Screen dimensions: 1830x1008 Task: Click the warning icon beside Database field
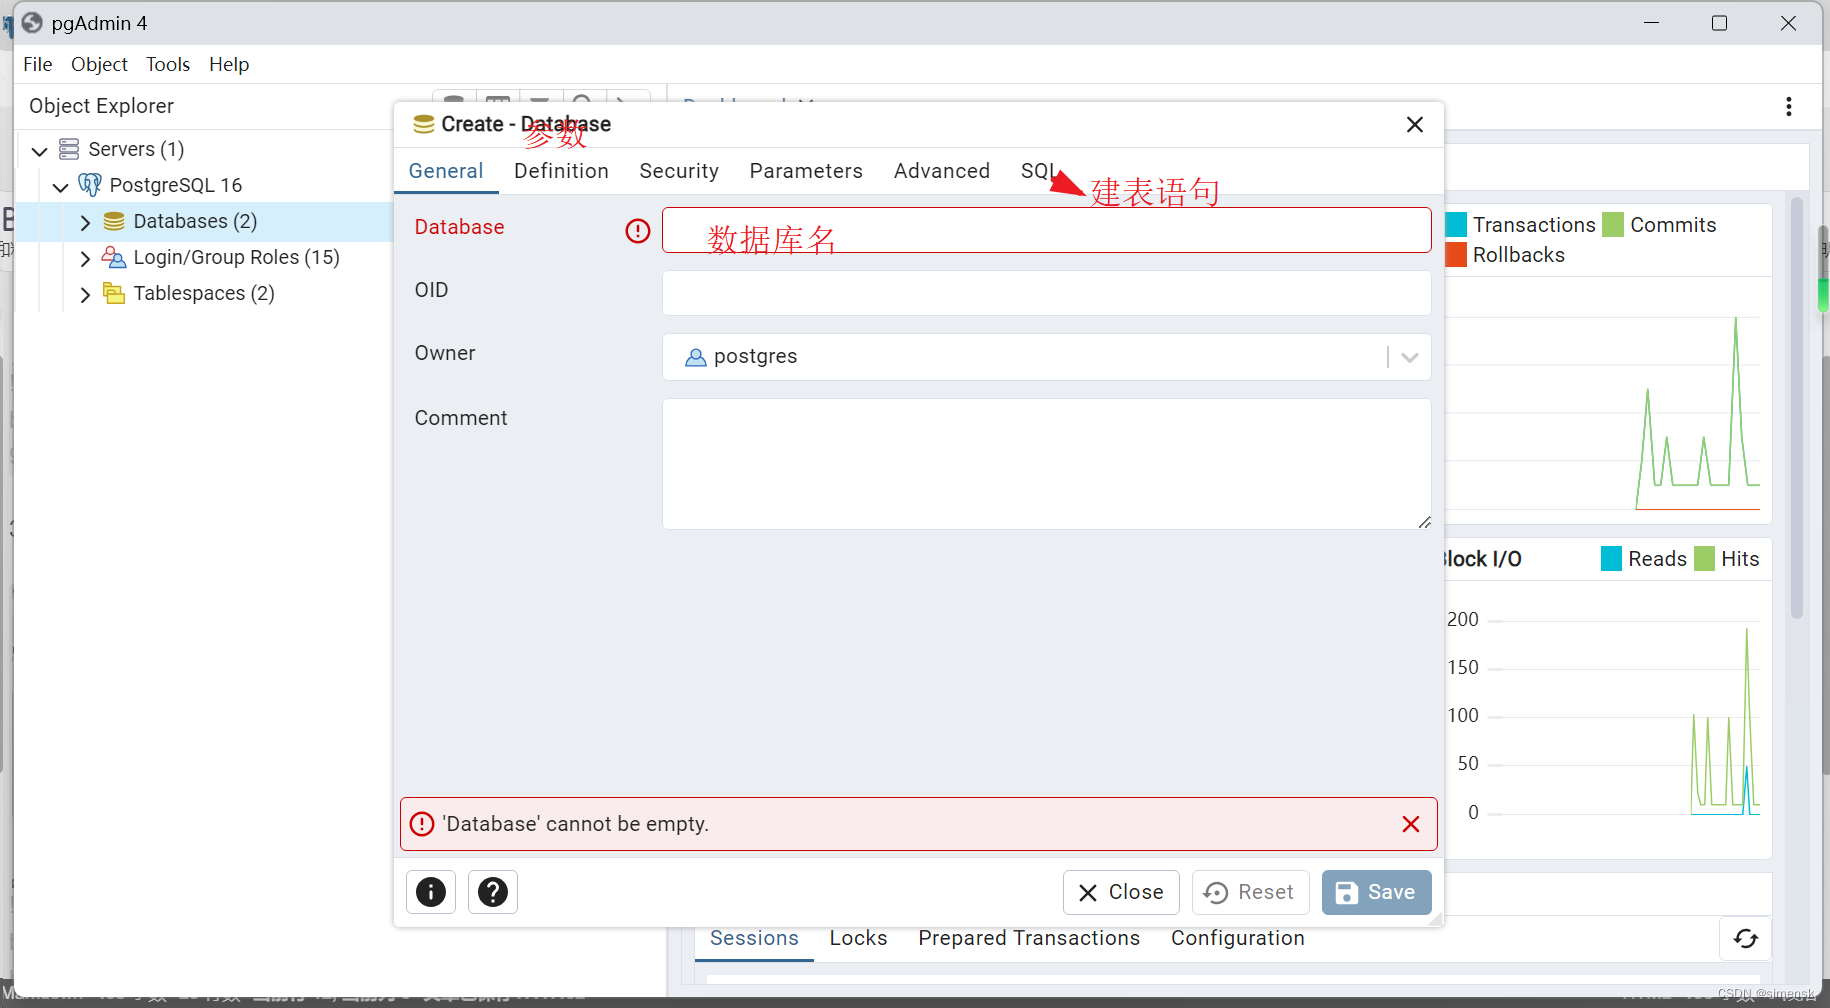pos(637,231)
